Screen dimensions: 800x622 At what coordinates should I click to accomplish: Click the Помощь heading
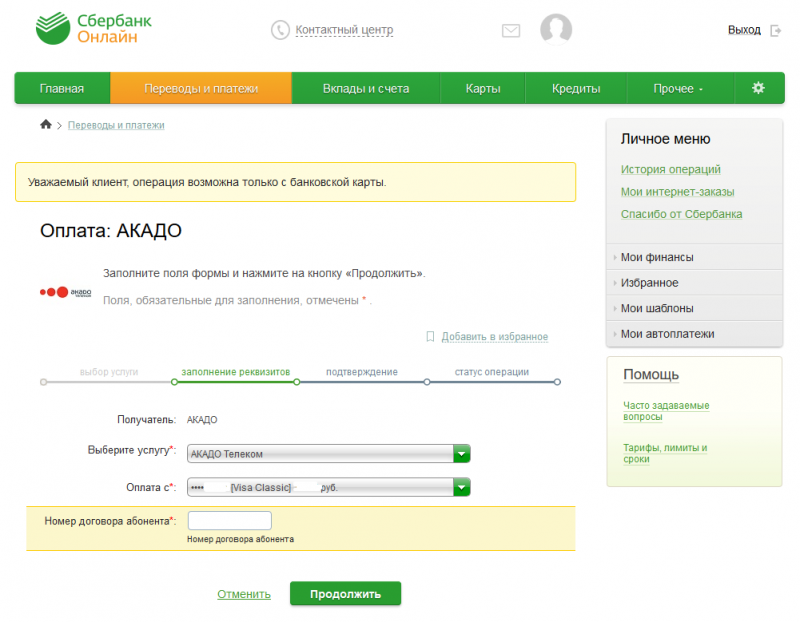tap(651, 375)
